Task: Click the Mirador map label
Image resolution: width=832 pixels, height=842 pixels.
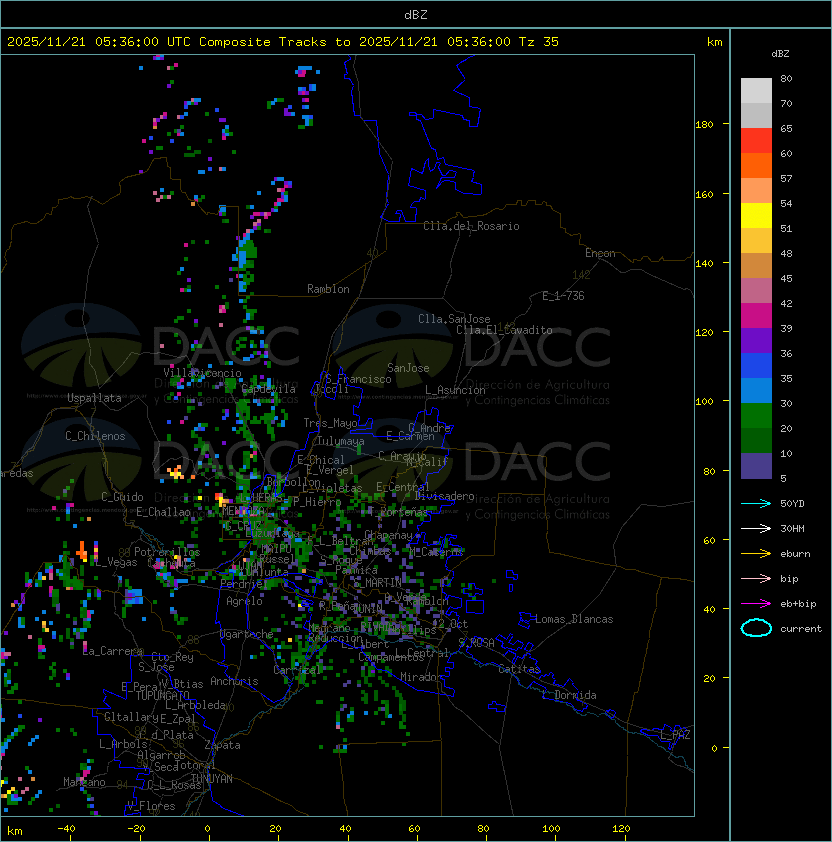Action: point(422,678)
